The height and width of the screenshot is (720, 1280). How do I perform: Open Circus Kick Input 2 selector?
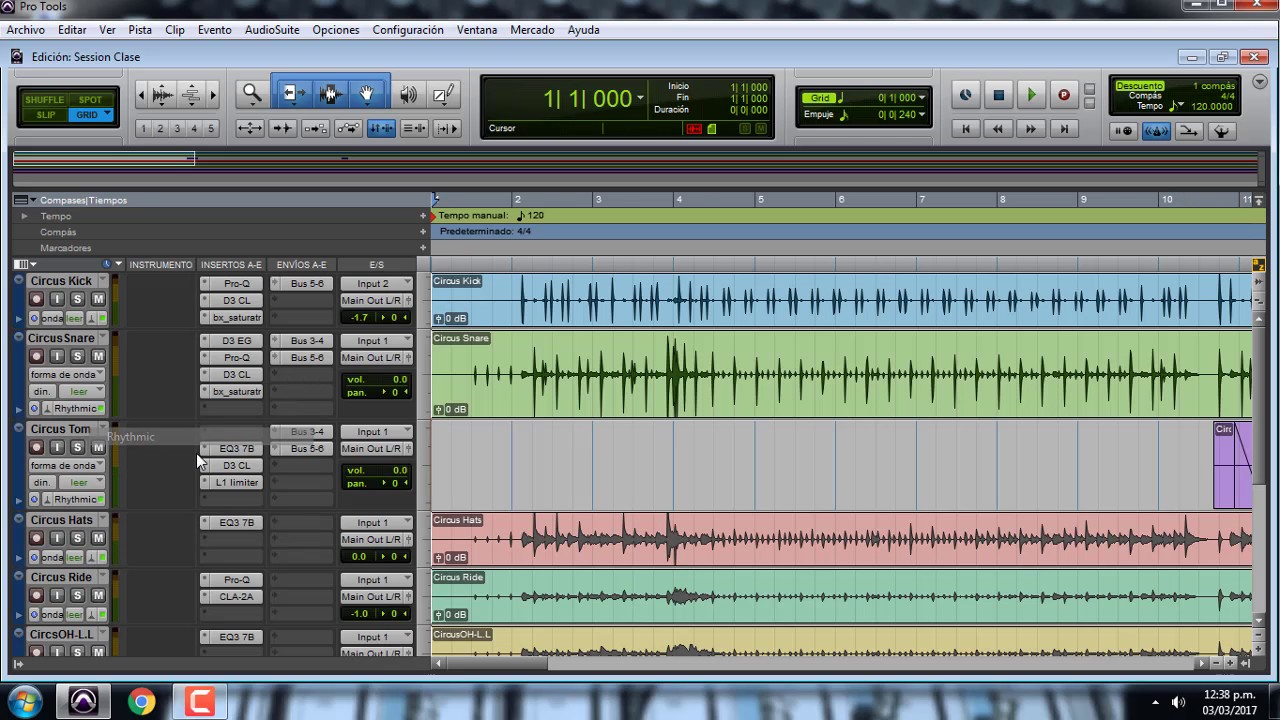pyautogui.click(x=376, y=283)
